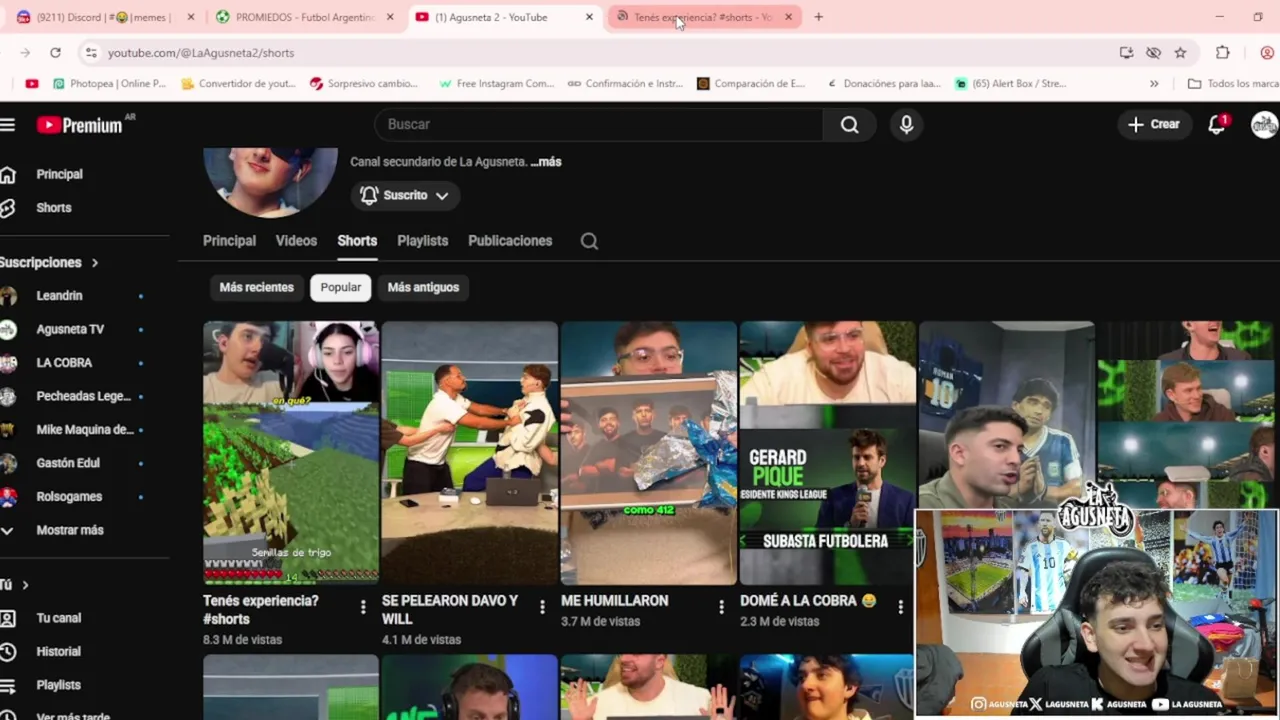
Task: Click the Crear button
Action: (x=1154, y=124)
